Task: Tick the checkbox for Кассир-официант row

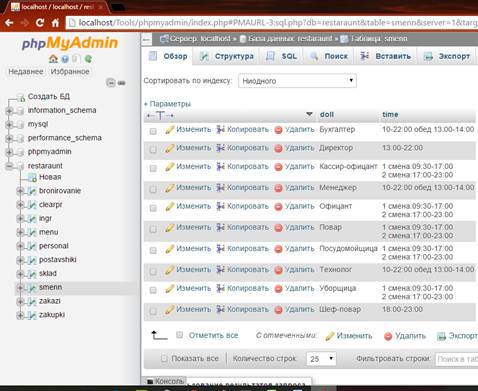Action: tap(153, 169)
